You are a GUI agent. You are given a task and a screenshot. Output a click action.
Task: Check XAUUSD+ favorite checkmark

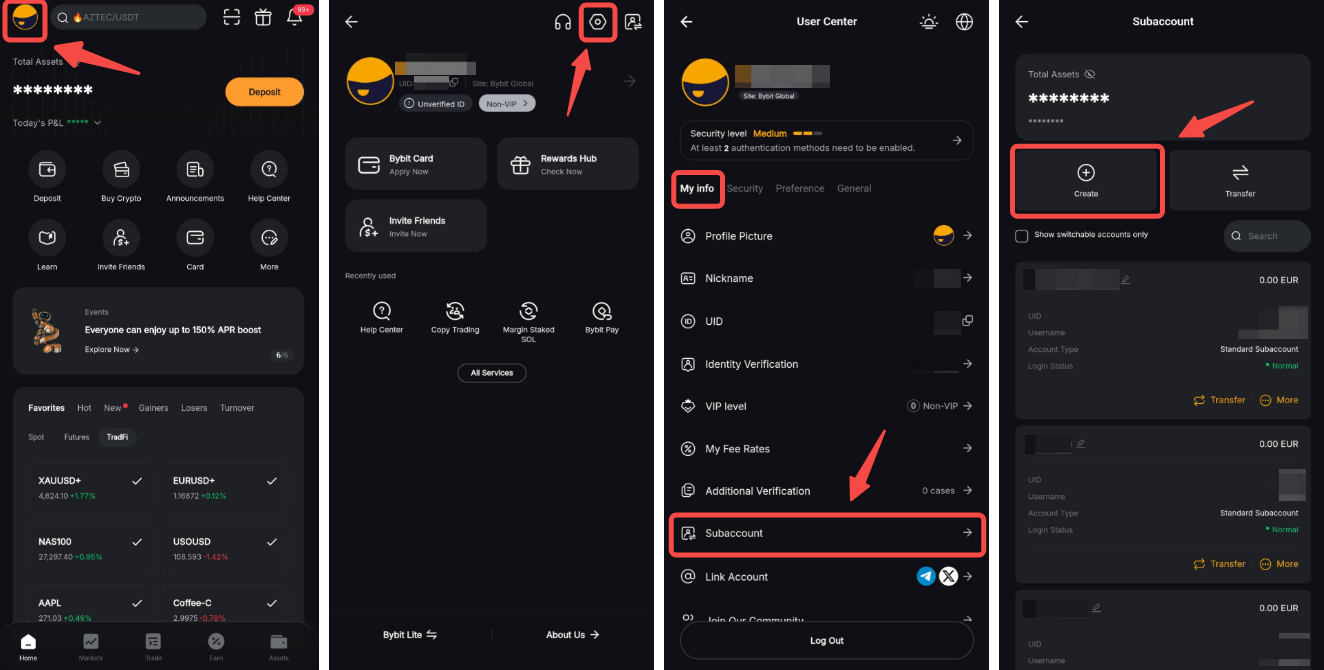click(137, 481)
